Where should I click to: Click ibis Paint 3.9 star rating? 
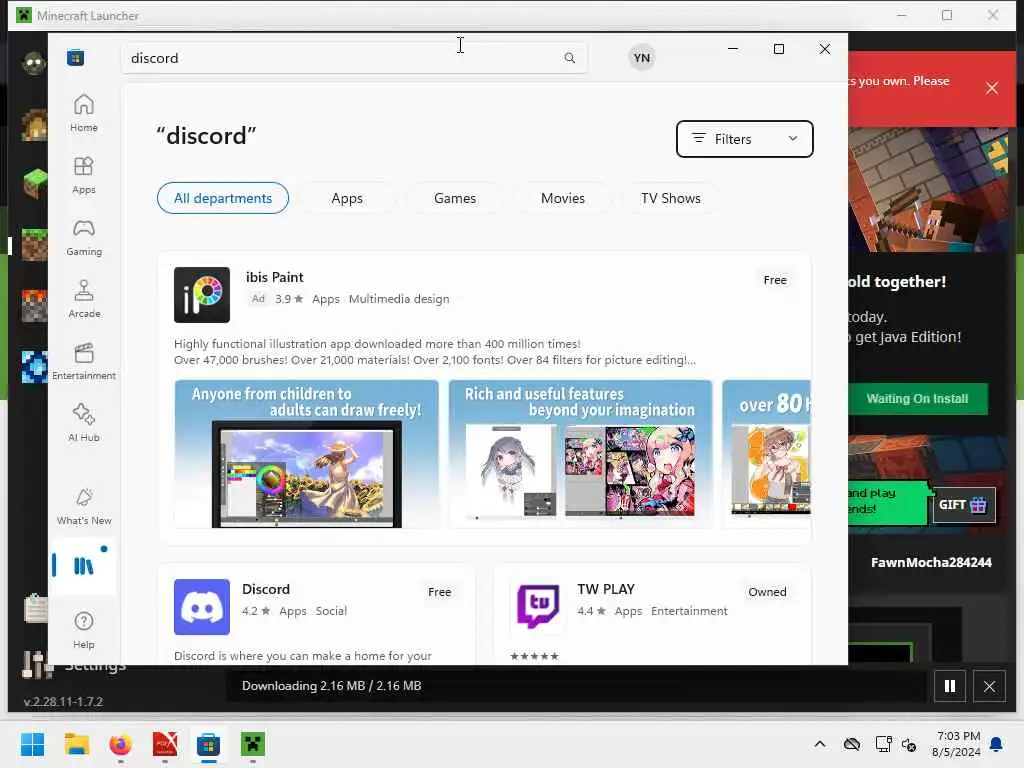[x=289, y=298]
